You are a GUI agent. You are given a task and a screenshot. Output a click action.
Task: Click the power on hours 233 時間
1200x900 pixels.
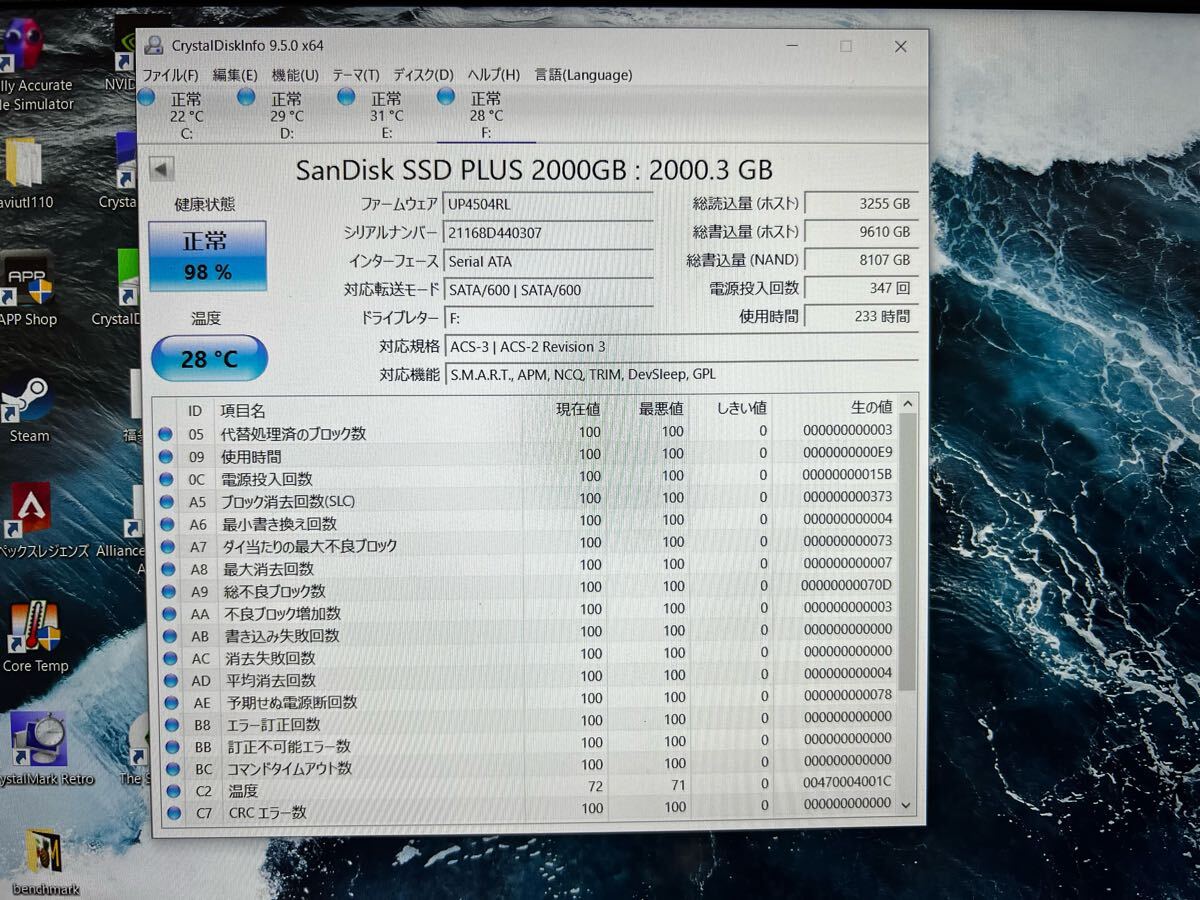click(861, 316)
